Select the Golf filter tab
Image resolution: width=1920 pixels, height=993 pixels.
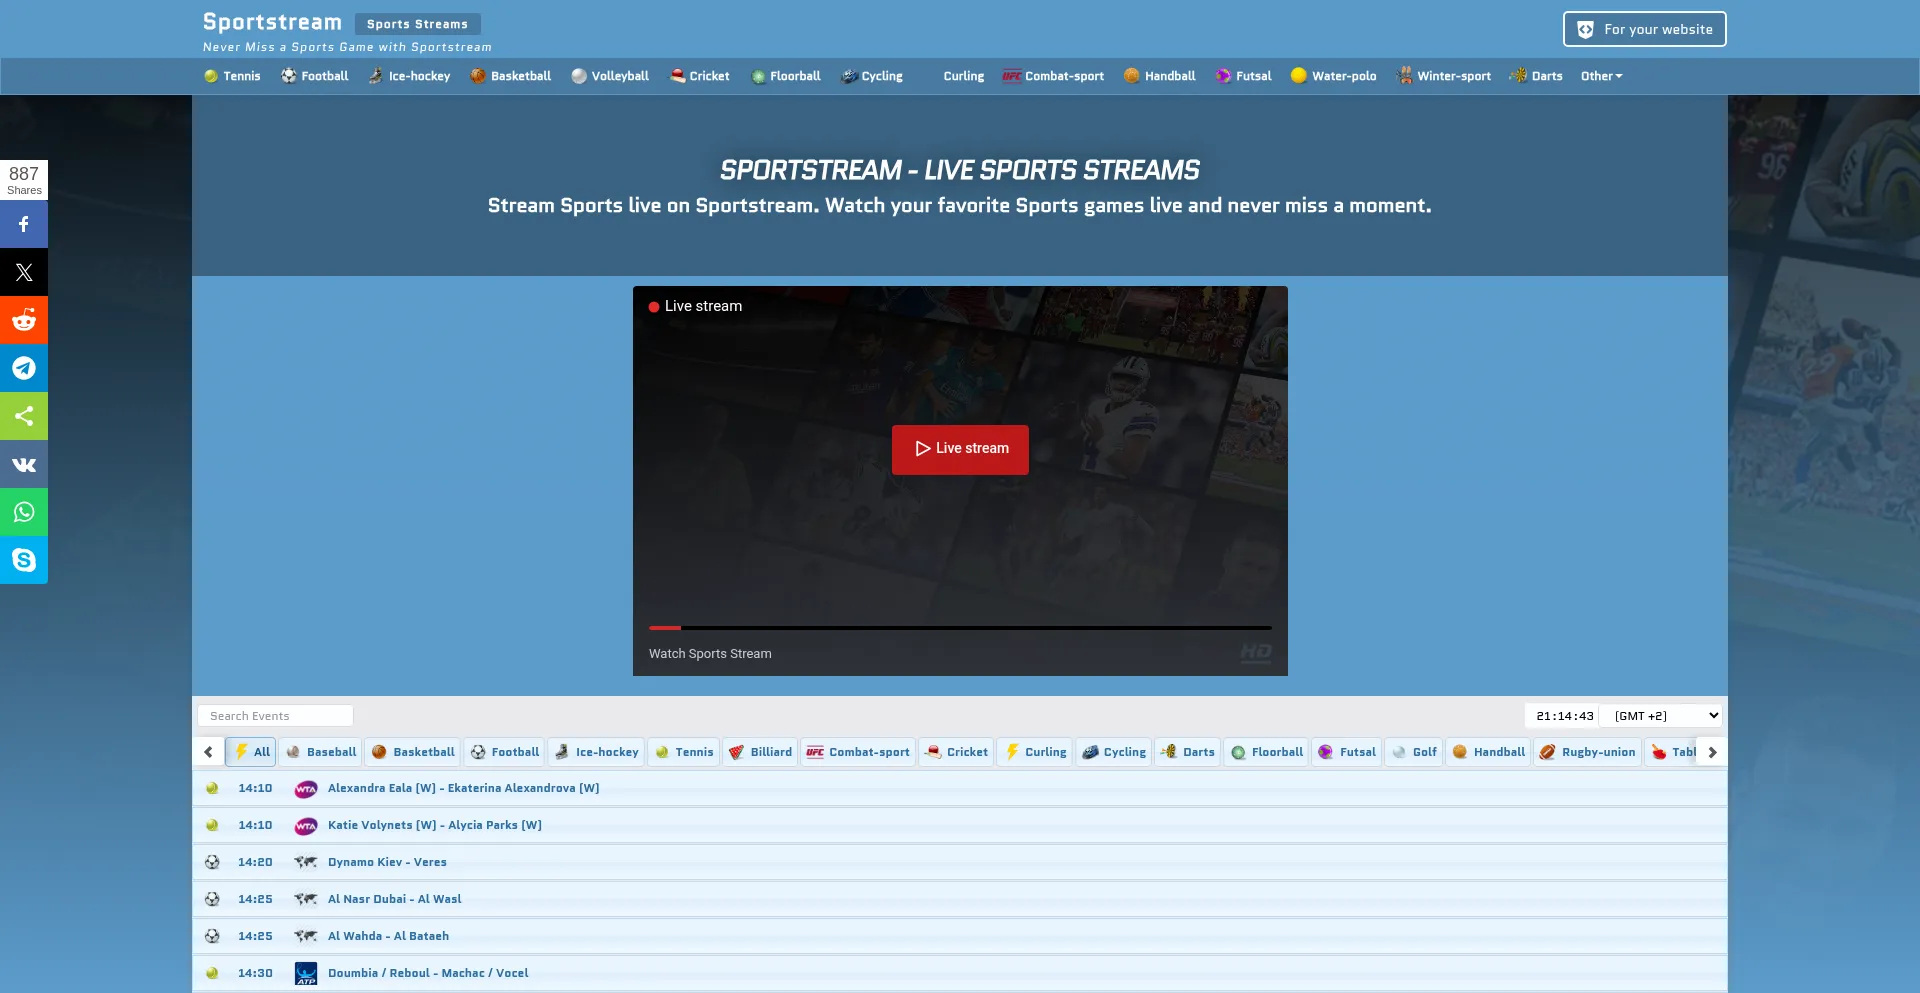pyautogui.click(x=1415, y=752)
